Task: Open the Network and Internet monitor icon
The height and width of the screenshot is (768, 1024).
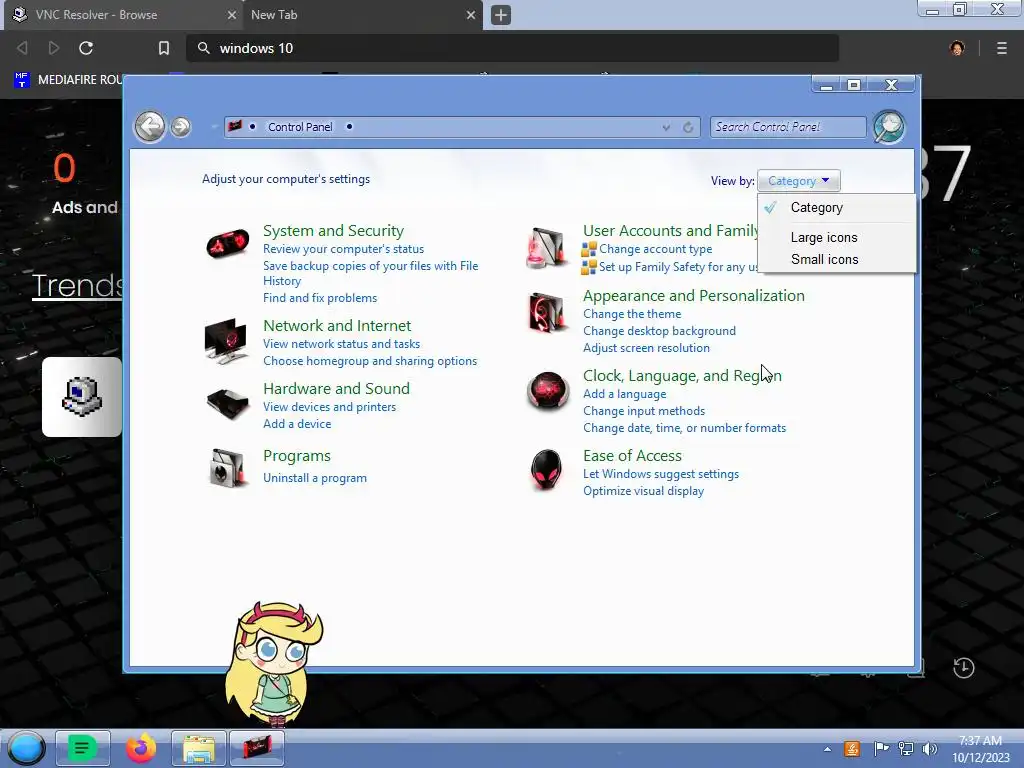Action: tap(226, 340)
